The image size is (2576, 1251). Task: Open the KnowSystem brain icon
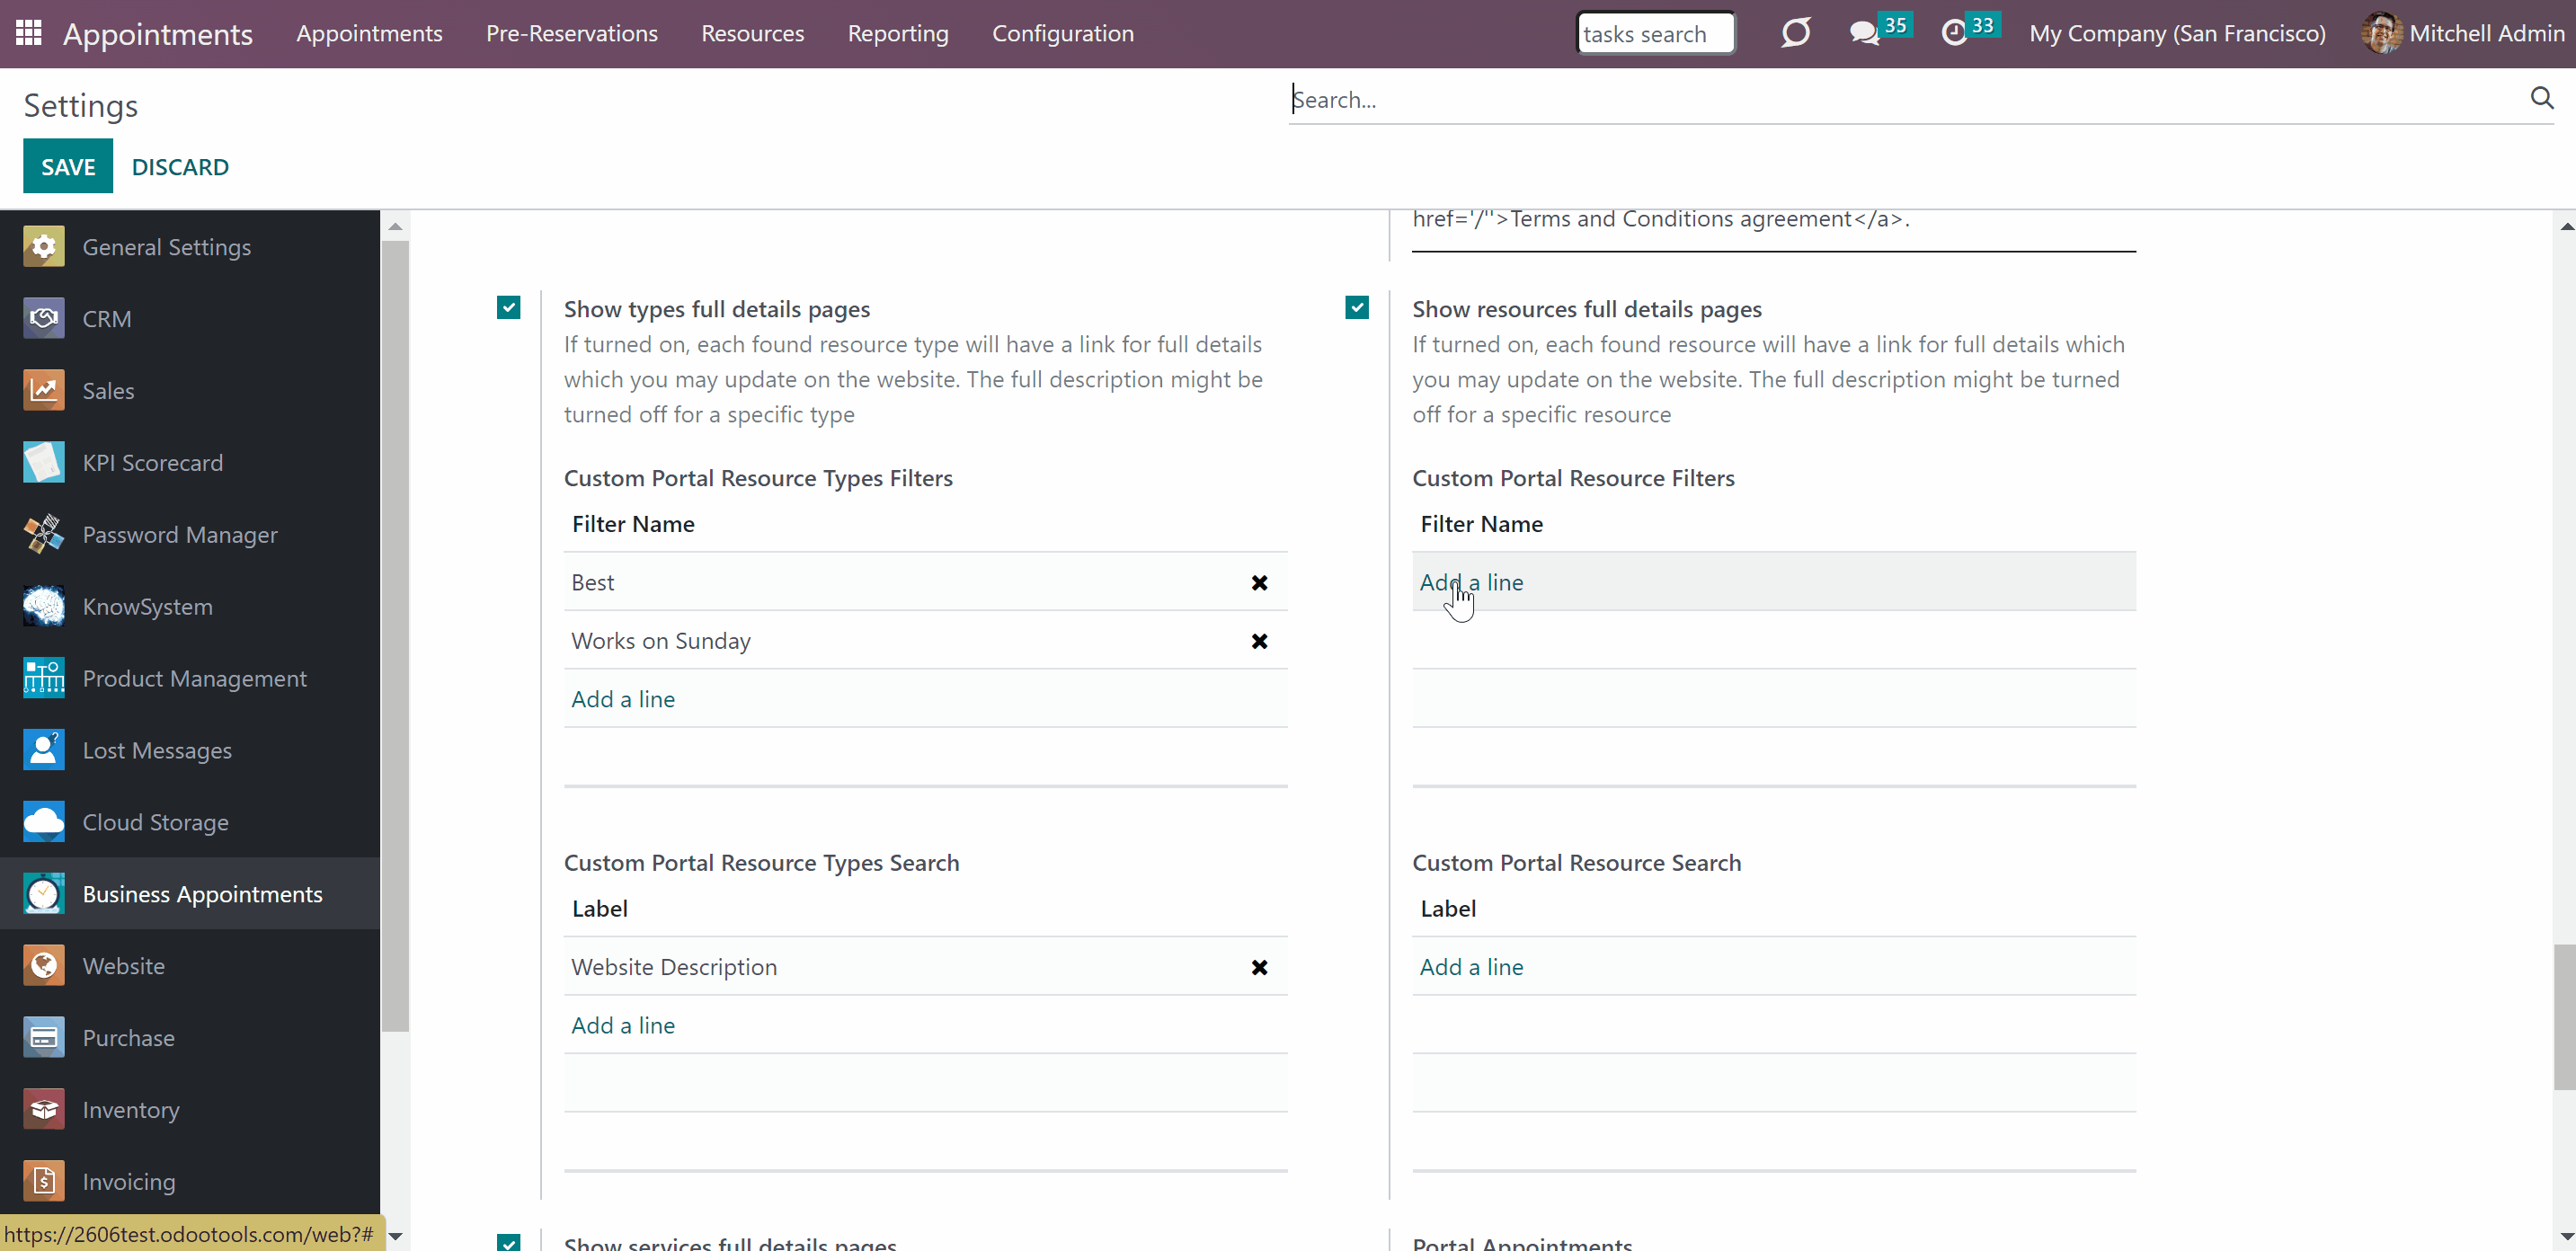(44, 607)
